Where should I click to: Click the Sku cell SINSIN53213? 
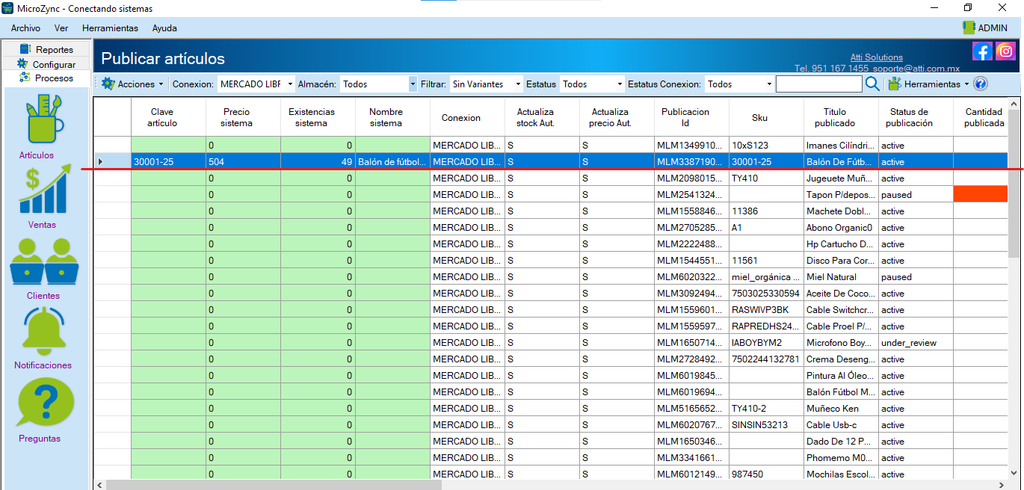(767, 425)
